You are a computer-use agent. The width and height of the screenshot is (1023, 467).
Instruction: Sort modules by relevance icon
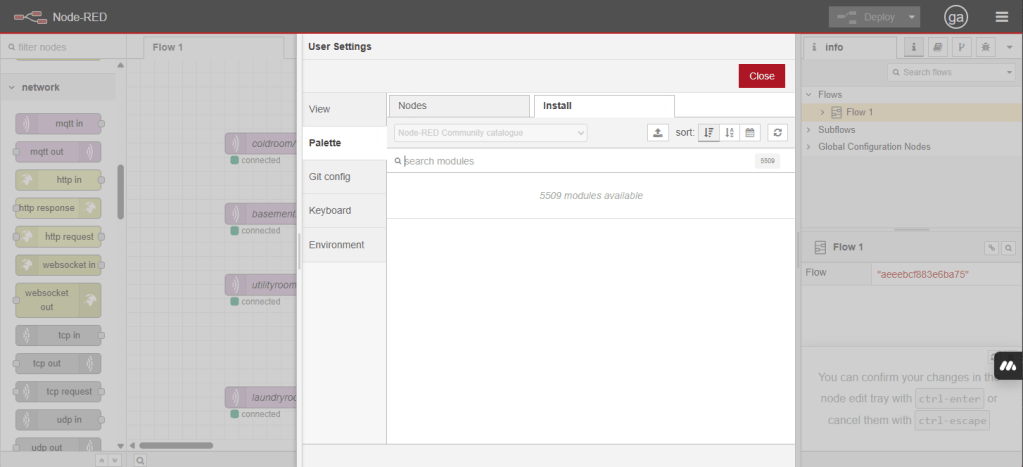pyautogui.click(x=709, y=132)
